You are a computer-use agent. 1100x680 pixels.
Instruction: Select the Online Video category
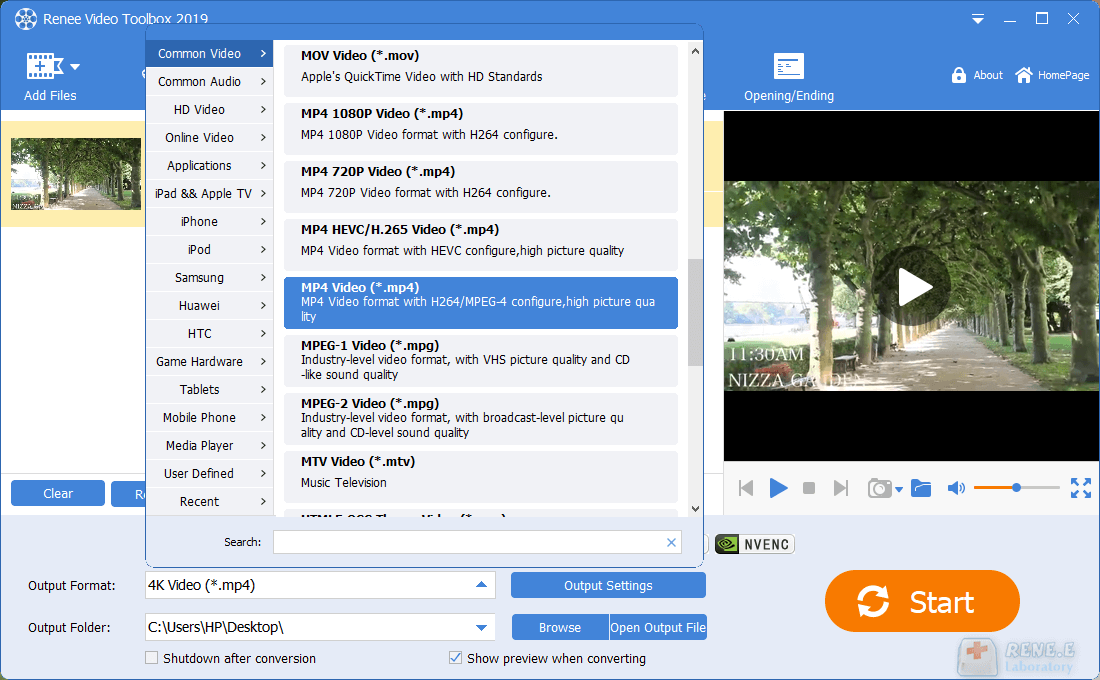pos(210,138)
